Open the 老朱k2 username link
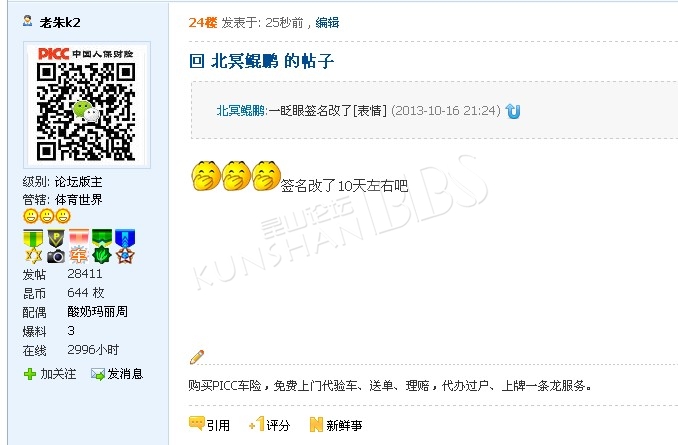678x445 pixels. [60, 22]
